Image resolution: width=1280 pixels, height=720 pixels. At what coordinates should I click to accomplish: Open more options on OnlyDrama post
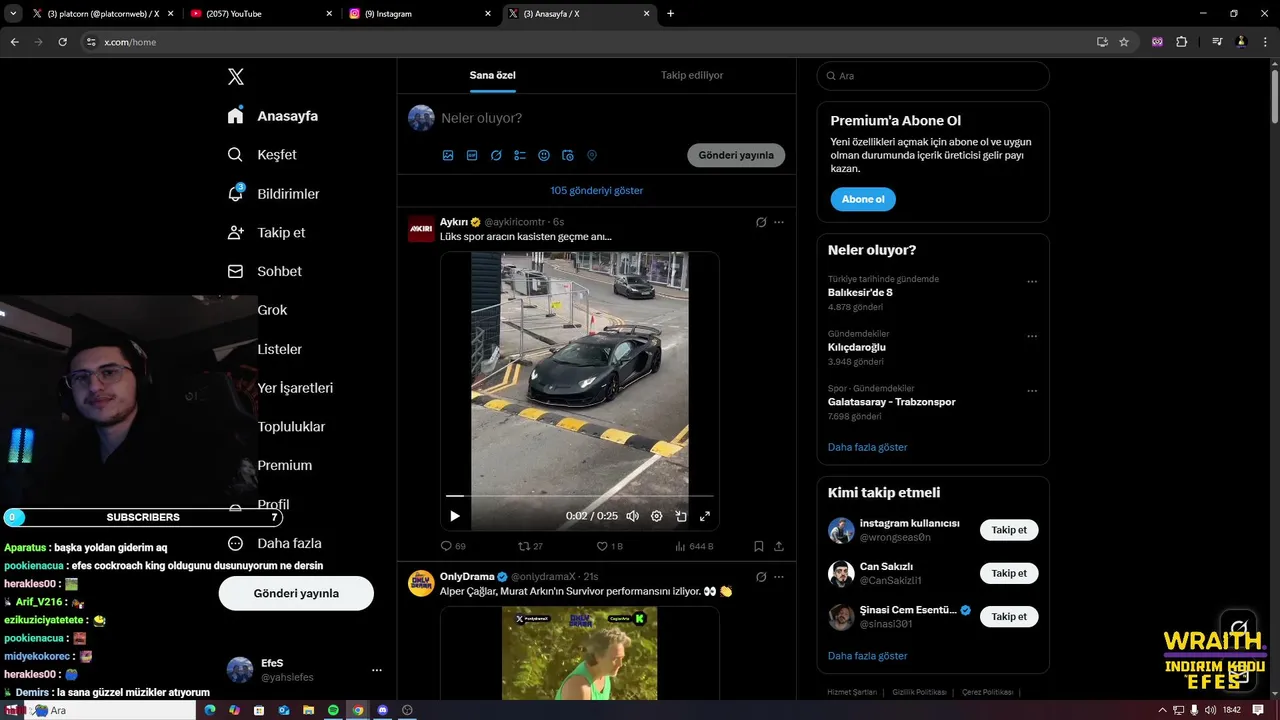pos(779,577)
